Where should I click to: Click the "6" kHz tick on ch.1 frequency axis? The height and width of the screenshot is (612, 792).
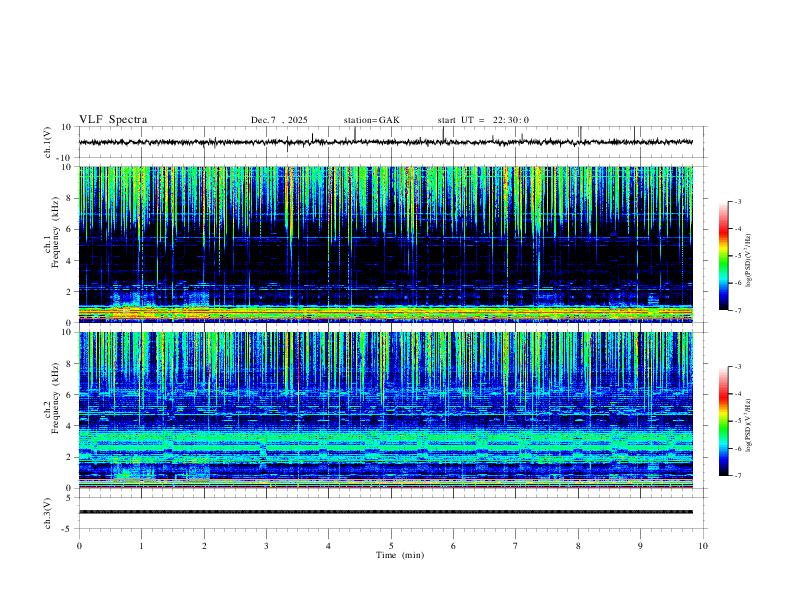(69, 229)
